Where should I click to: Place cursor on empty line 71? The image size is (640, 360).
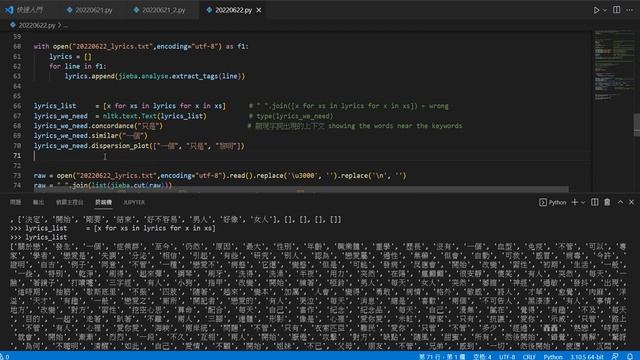[312, 156]
